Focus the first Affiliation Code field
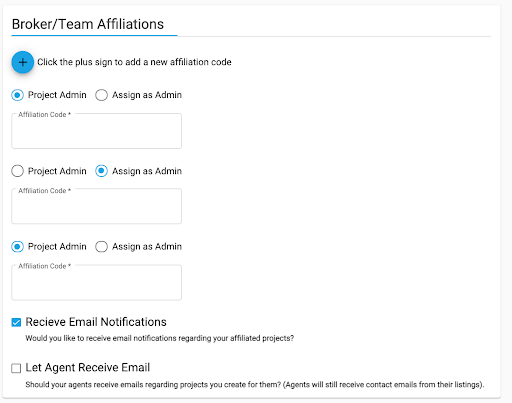512x403 pixels. [x=97, y=131]
